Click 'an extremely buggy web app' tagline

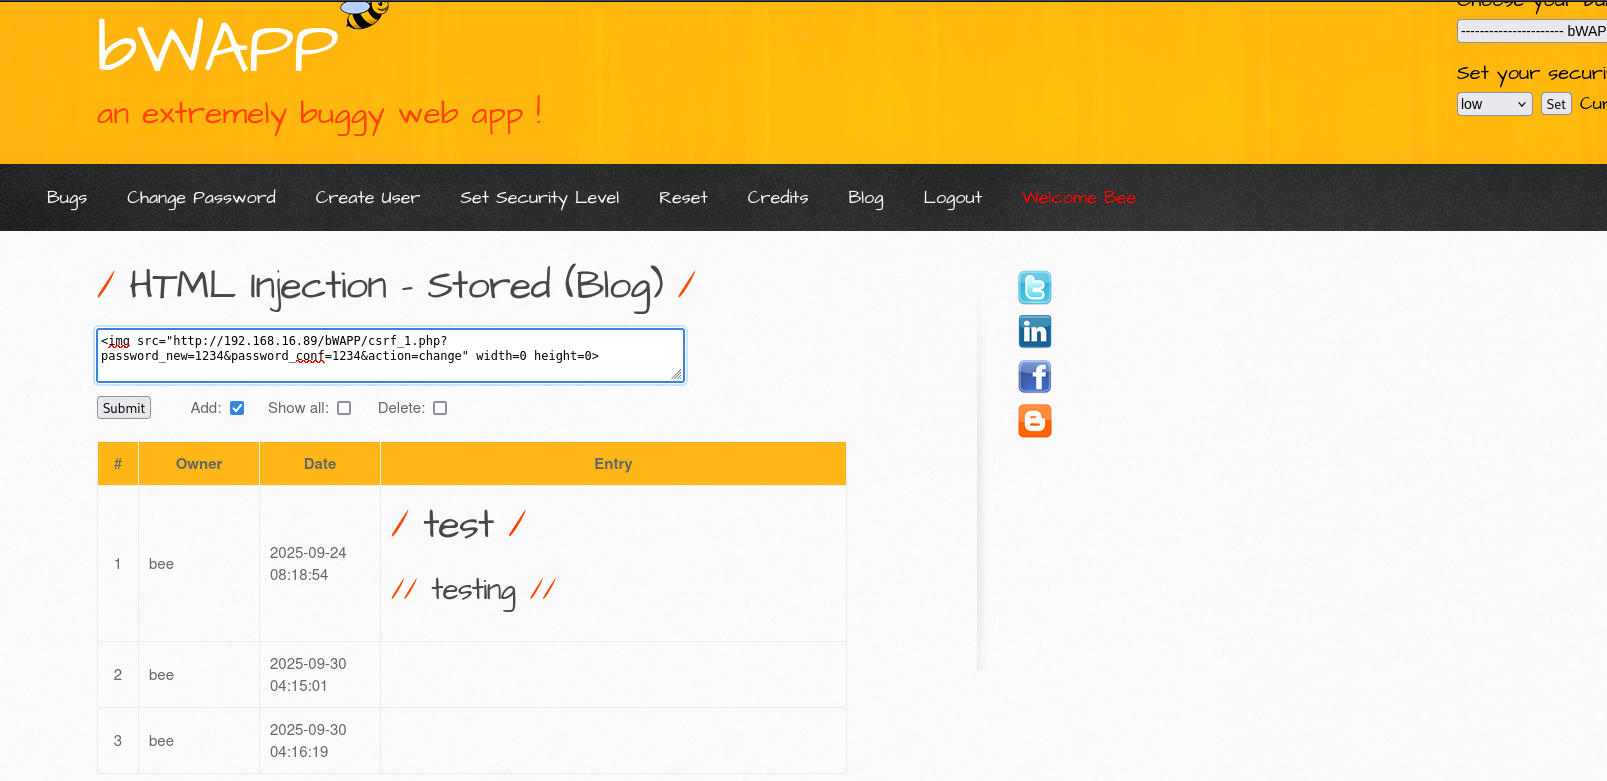(x=319, y=114)
